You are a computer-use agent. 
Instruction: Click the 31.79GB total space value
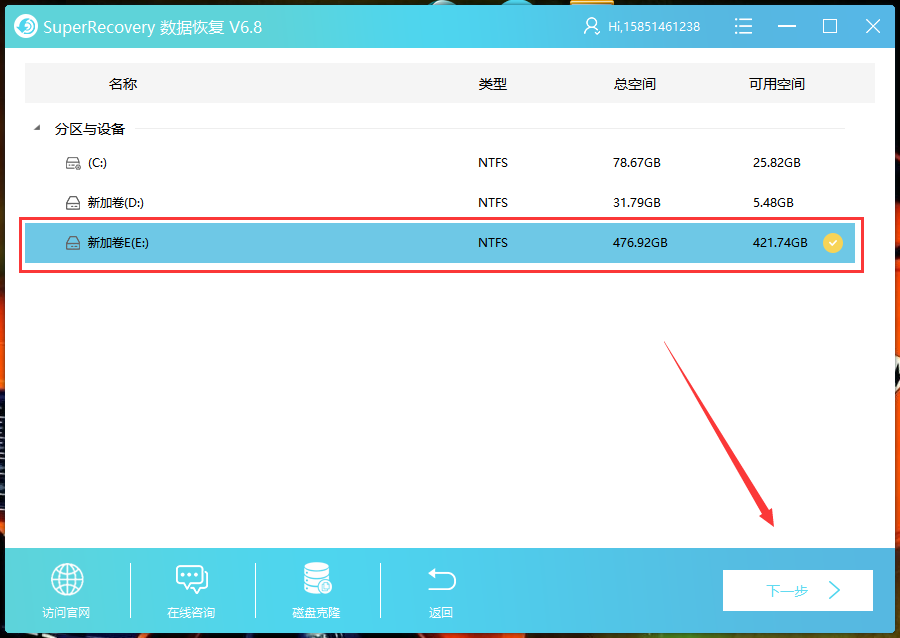637,203
